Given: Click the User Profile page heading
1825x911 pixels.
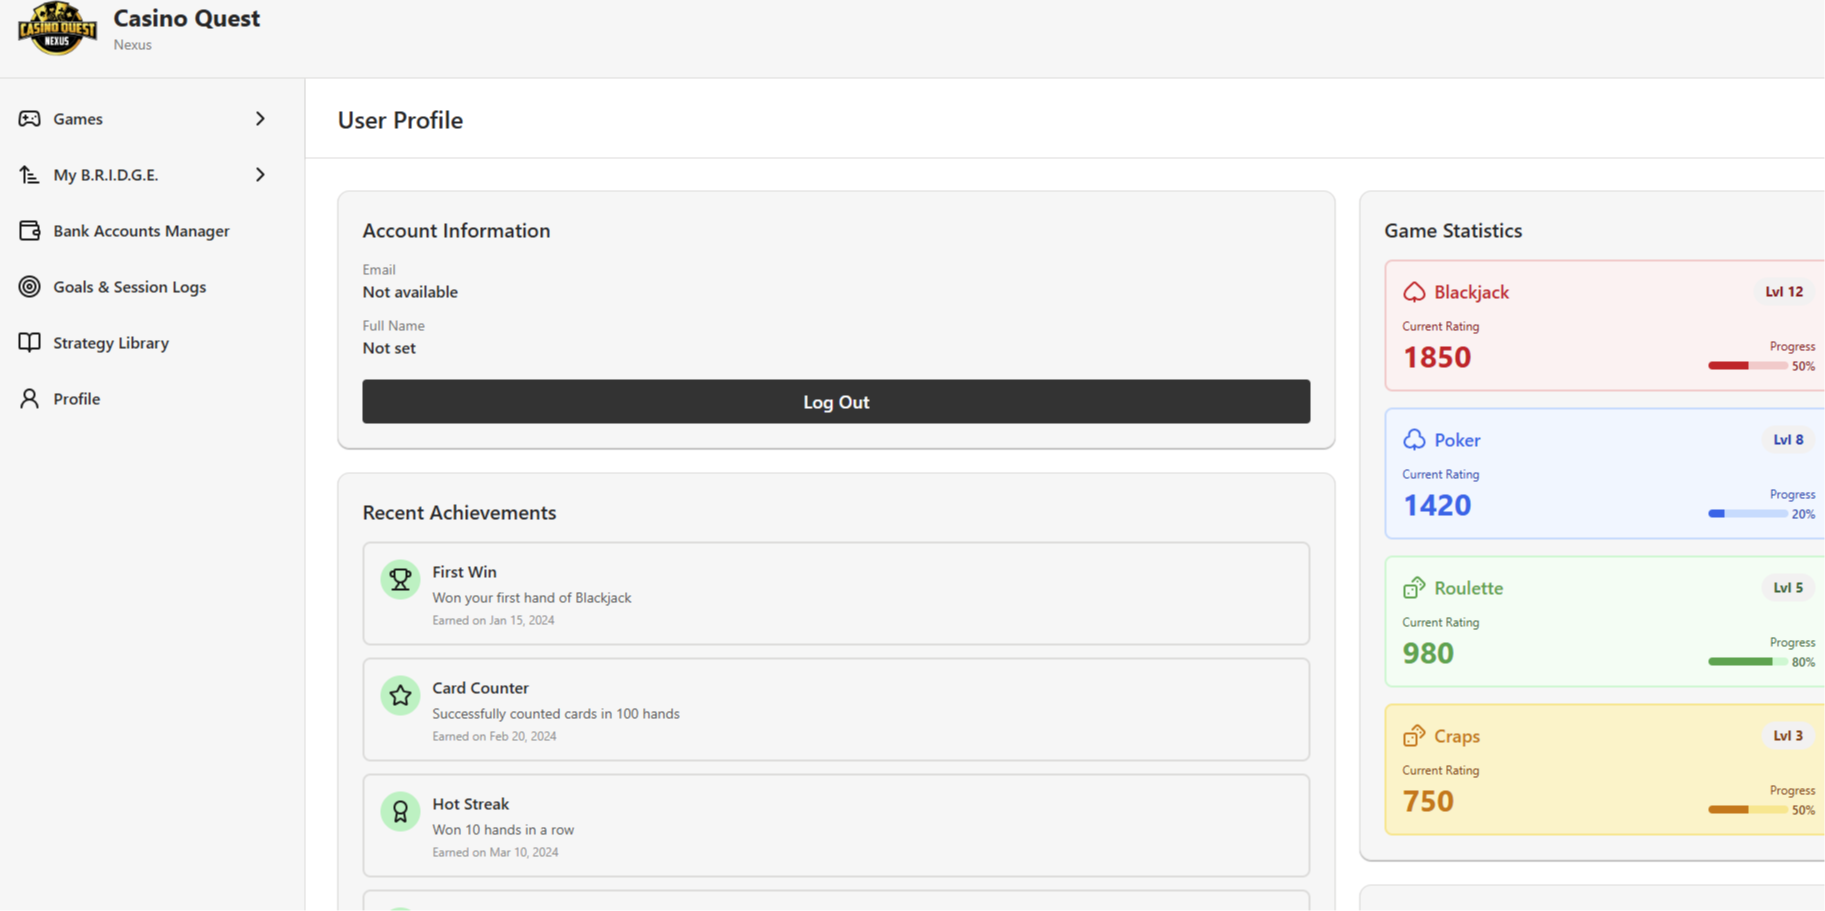Looking at the screenshot, I should pyautogui.click(x=400, y=120).
